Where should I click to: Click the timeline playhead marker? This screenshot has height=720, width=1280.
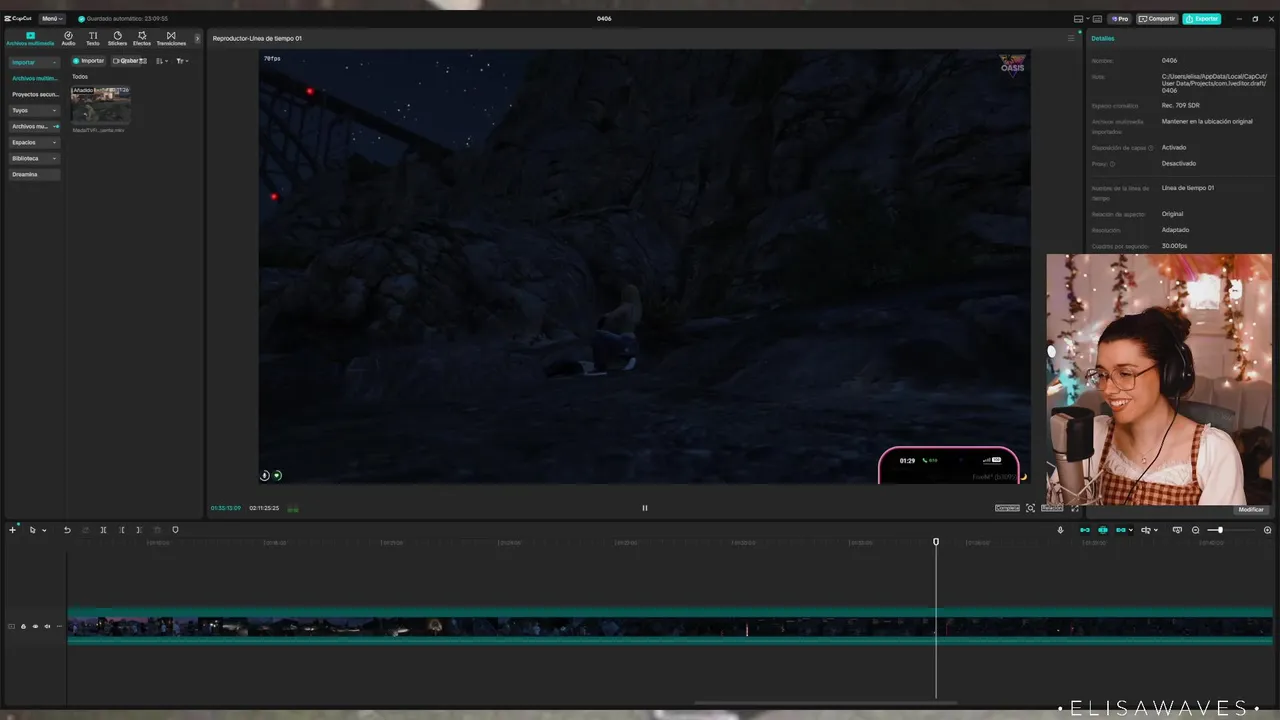(x=936, y=542)
